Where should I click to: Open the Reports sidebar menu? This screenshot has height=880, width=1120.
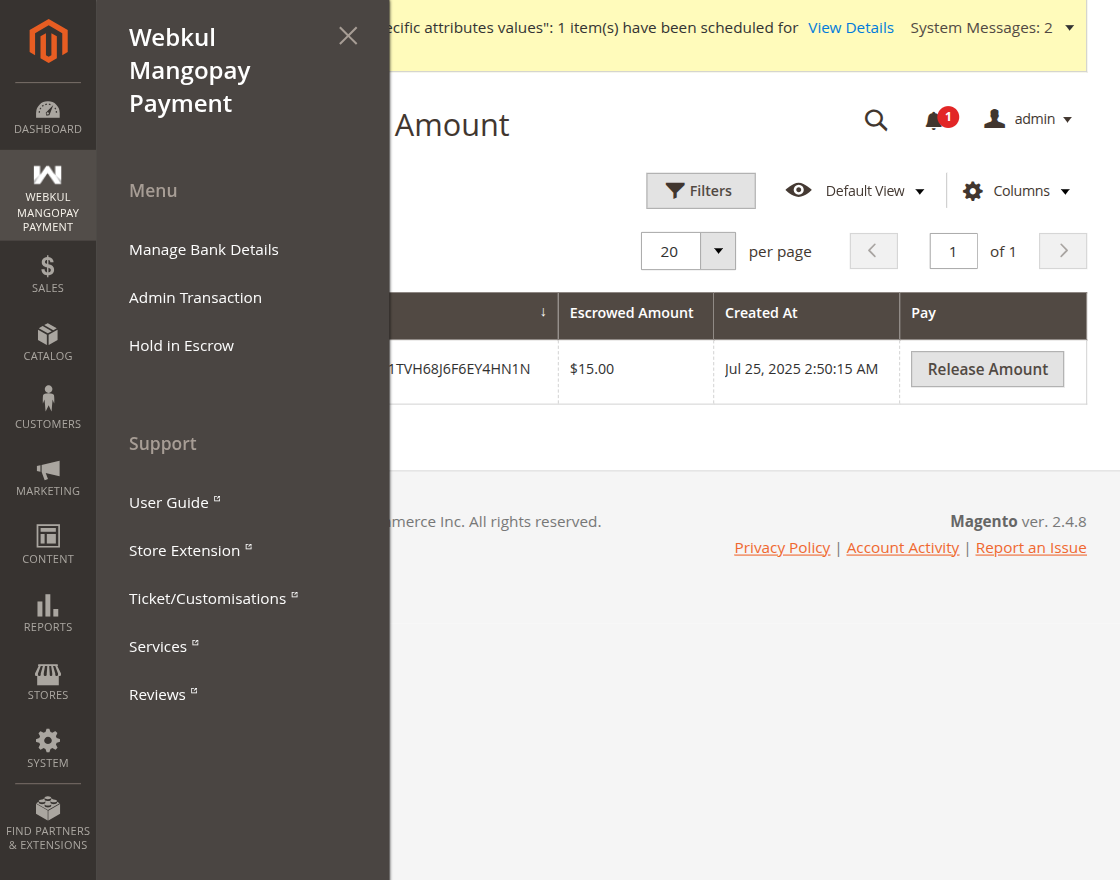coord(48,614)
